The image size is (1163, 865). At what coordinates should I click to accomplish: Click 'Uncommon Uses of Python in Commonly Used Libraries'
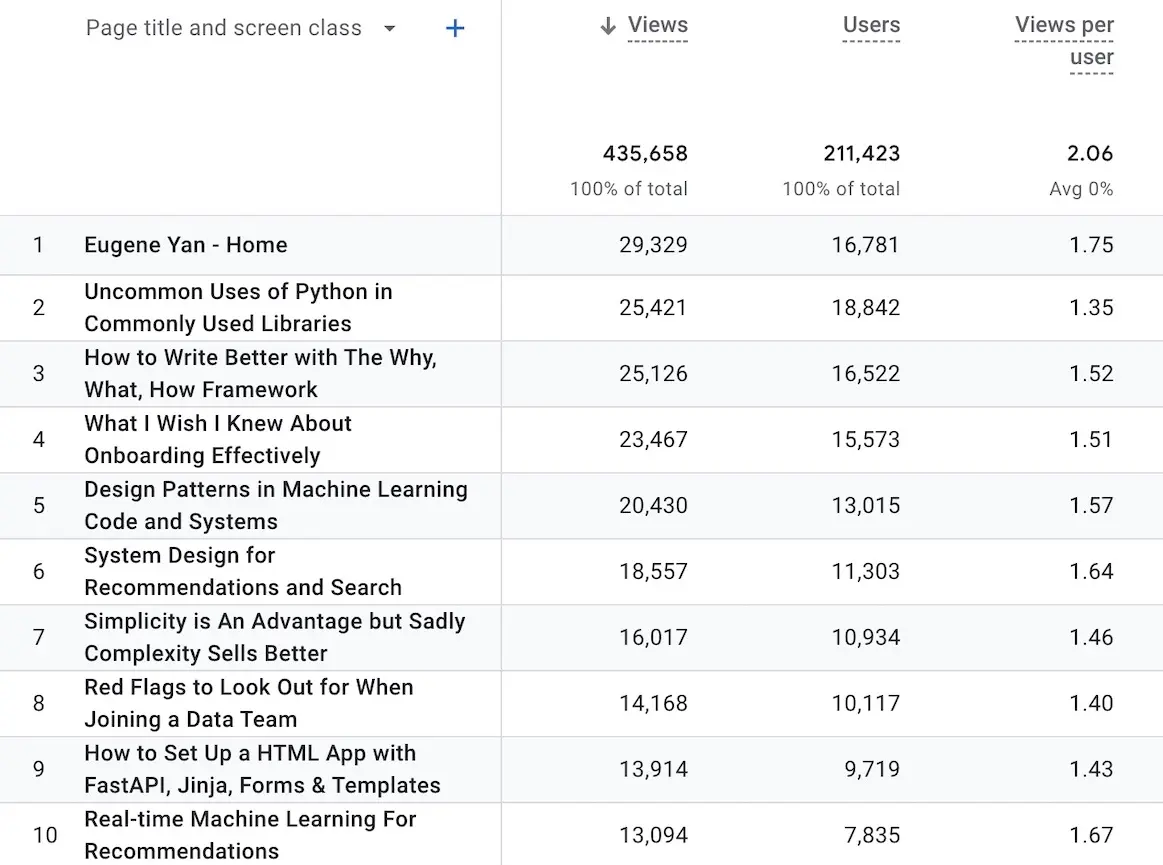pyautogui.click(x=238, y=308)
